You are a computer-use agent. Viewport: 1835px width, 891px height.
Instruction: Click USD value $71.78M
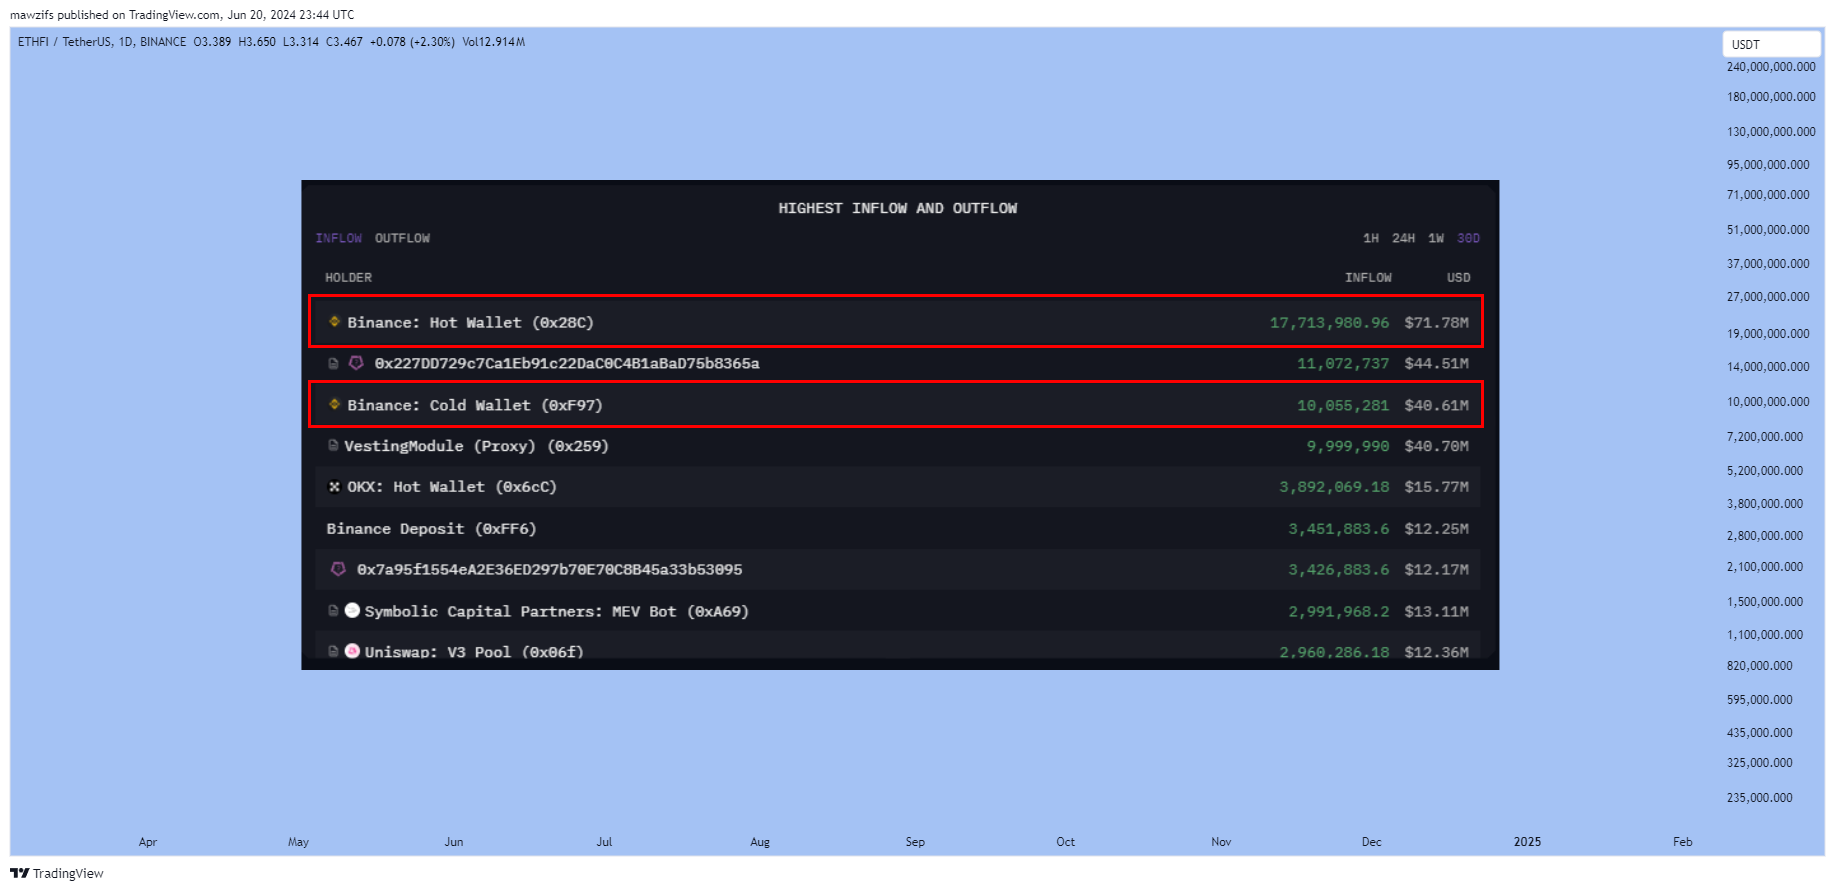[x=1436, y=322]
